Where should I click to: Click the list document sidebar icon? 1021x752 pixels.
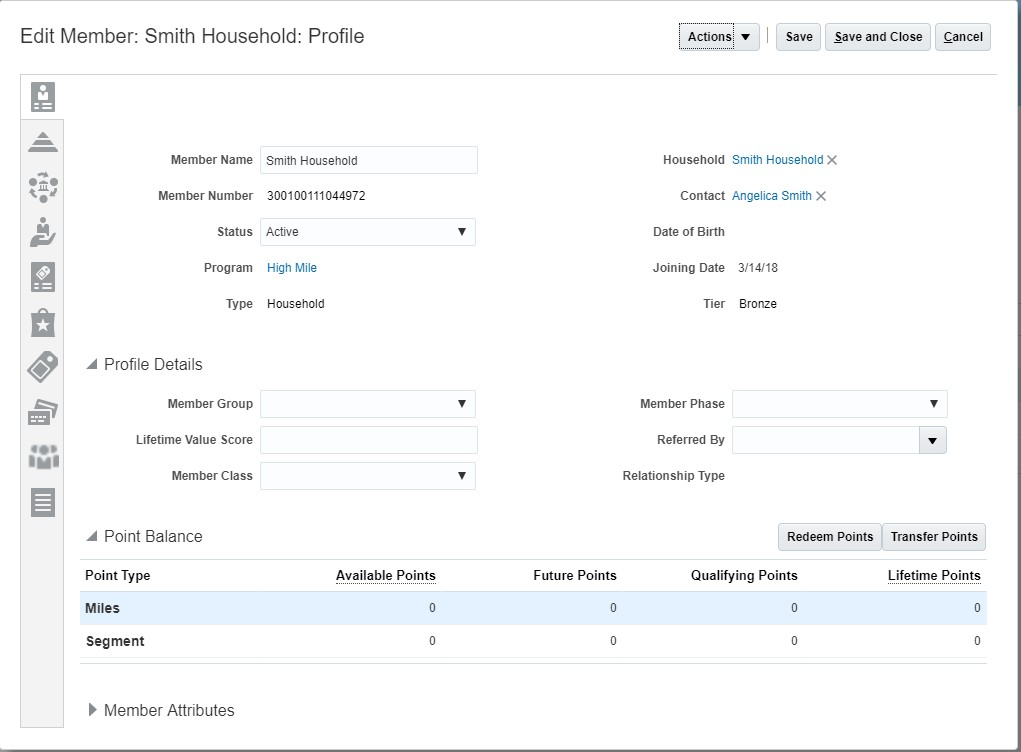point(43,502)
